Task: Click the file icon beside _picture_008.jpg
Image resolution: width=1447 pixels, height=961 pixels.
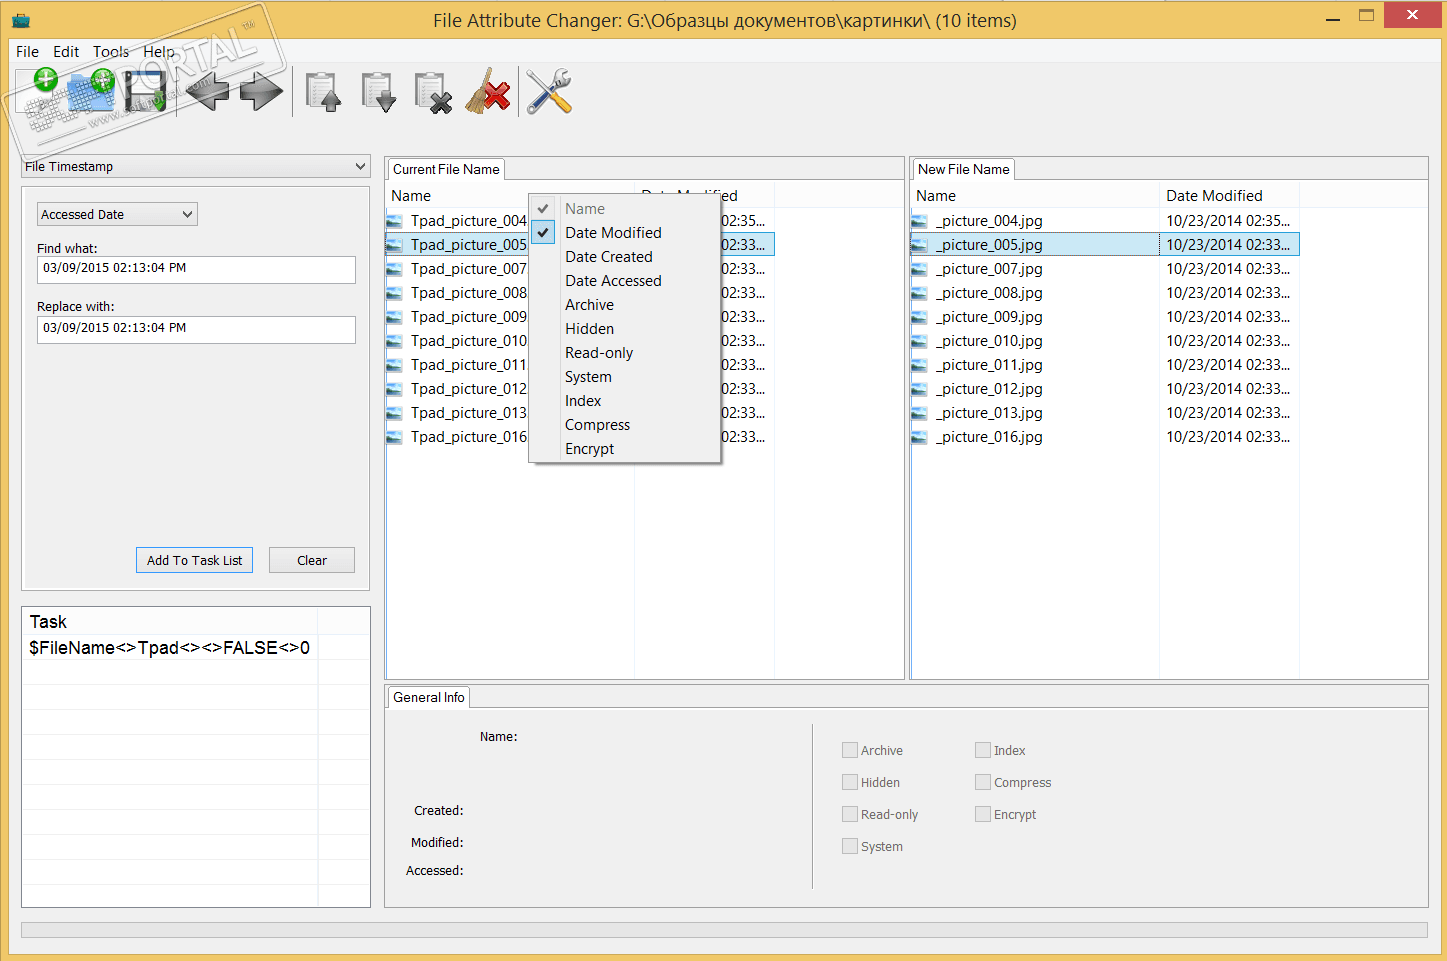Action: click(x=920, y=293)
